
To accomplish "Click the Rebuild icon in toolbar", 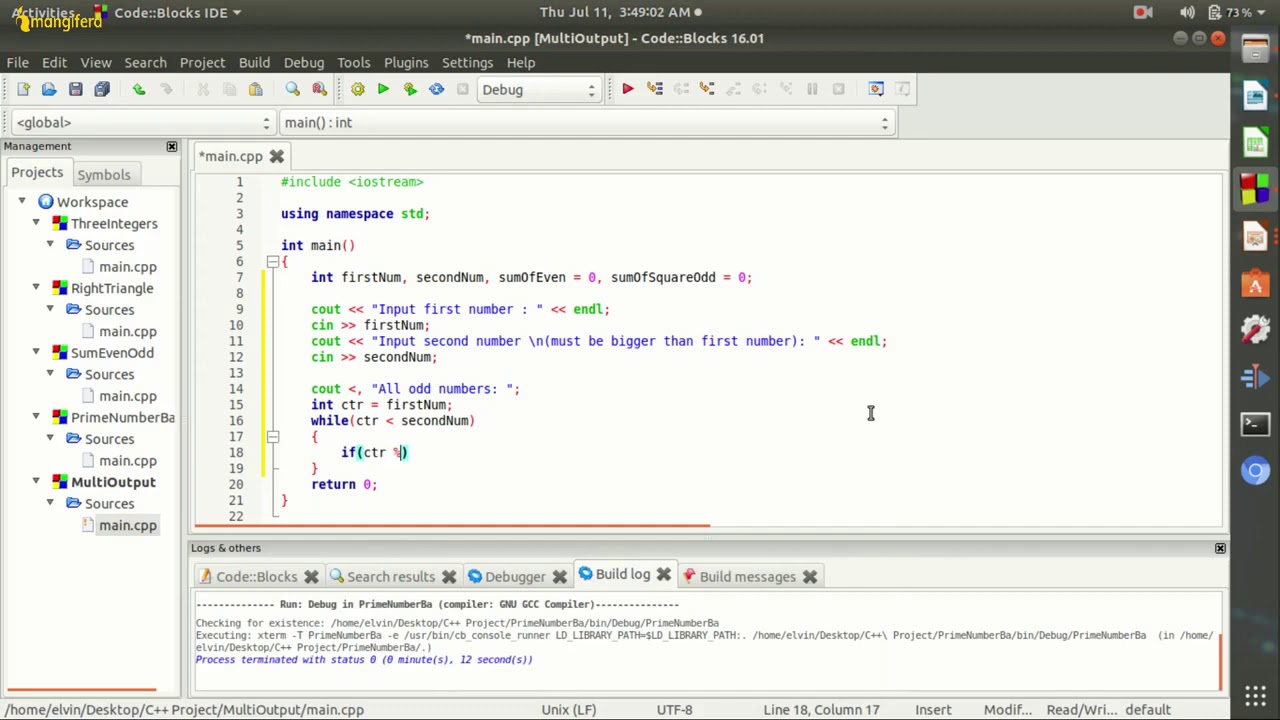I will pos(436,89).
